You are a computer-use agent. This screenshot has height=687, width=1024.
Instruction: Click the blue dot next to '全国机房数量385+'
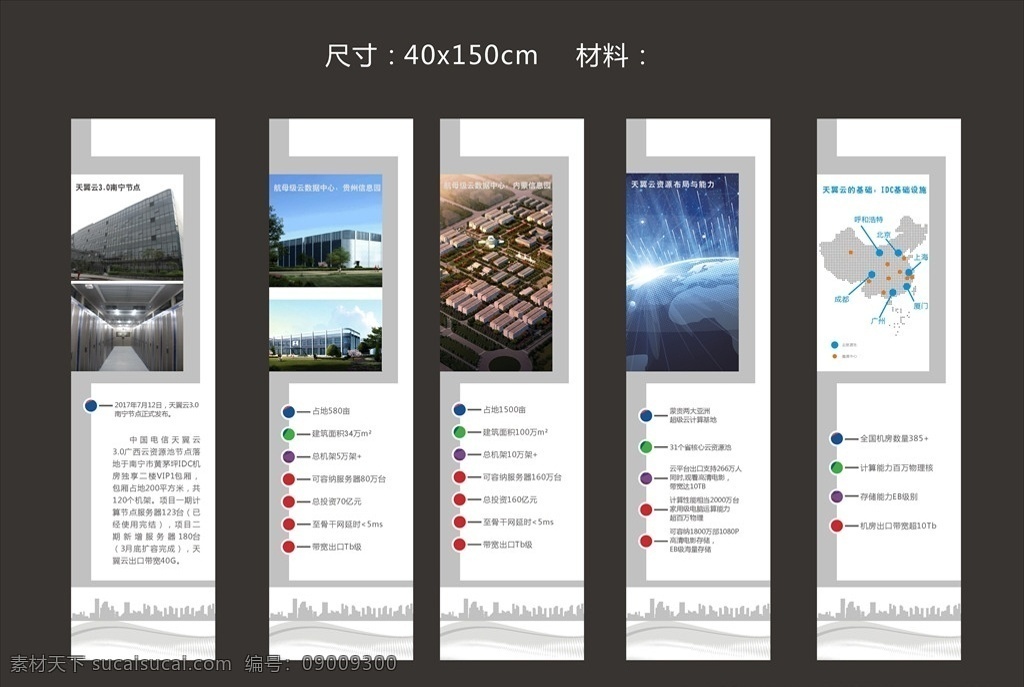837,439
